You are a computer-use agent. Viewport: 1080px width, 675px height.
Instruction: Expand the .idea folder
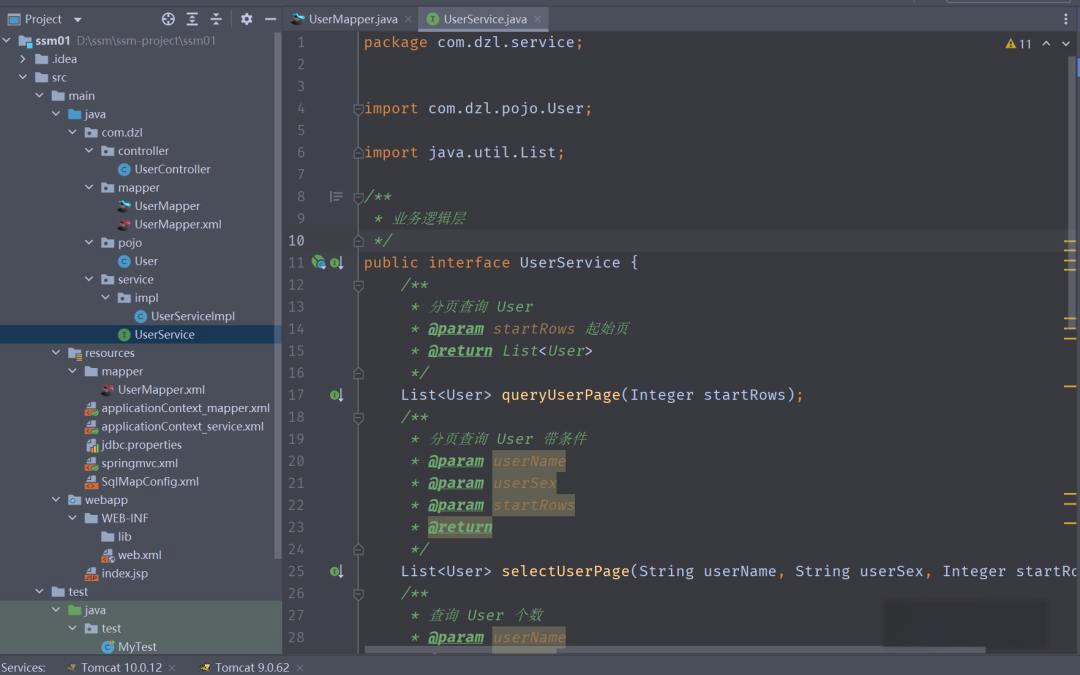pos(23,59)
